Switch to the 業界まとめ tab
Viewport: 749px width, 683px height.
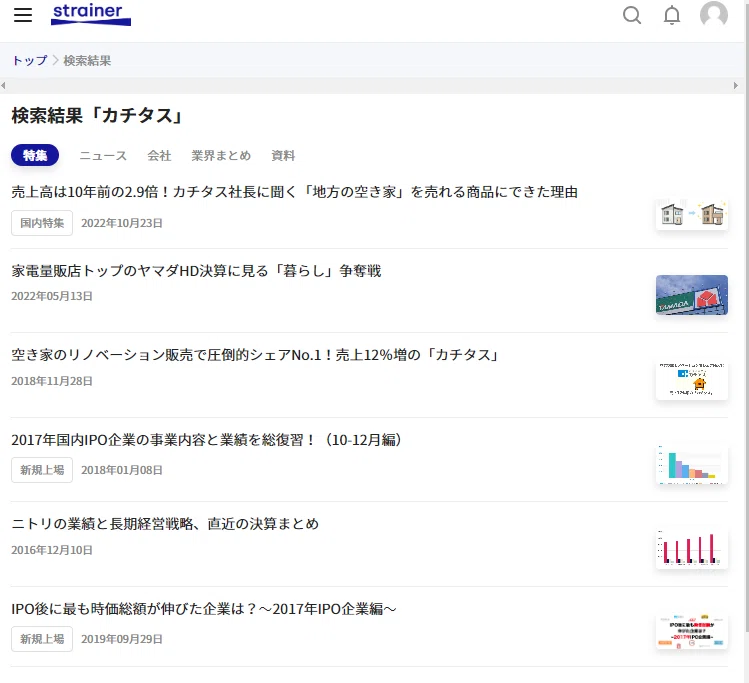point(221,156)
